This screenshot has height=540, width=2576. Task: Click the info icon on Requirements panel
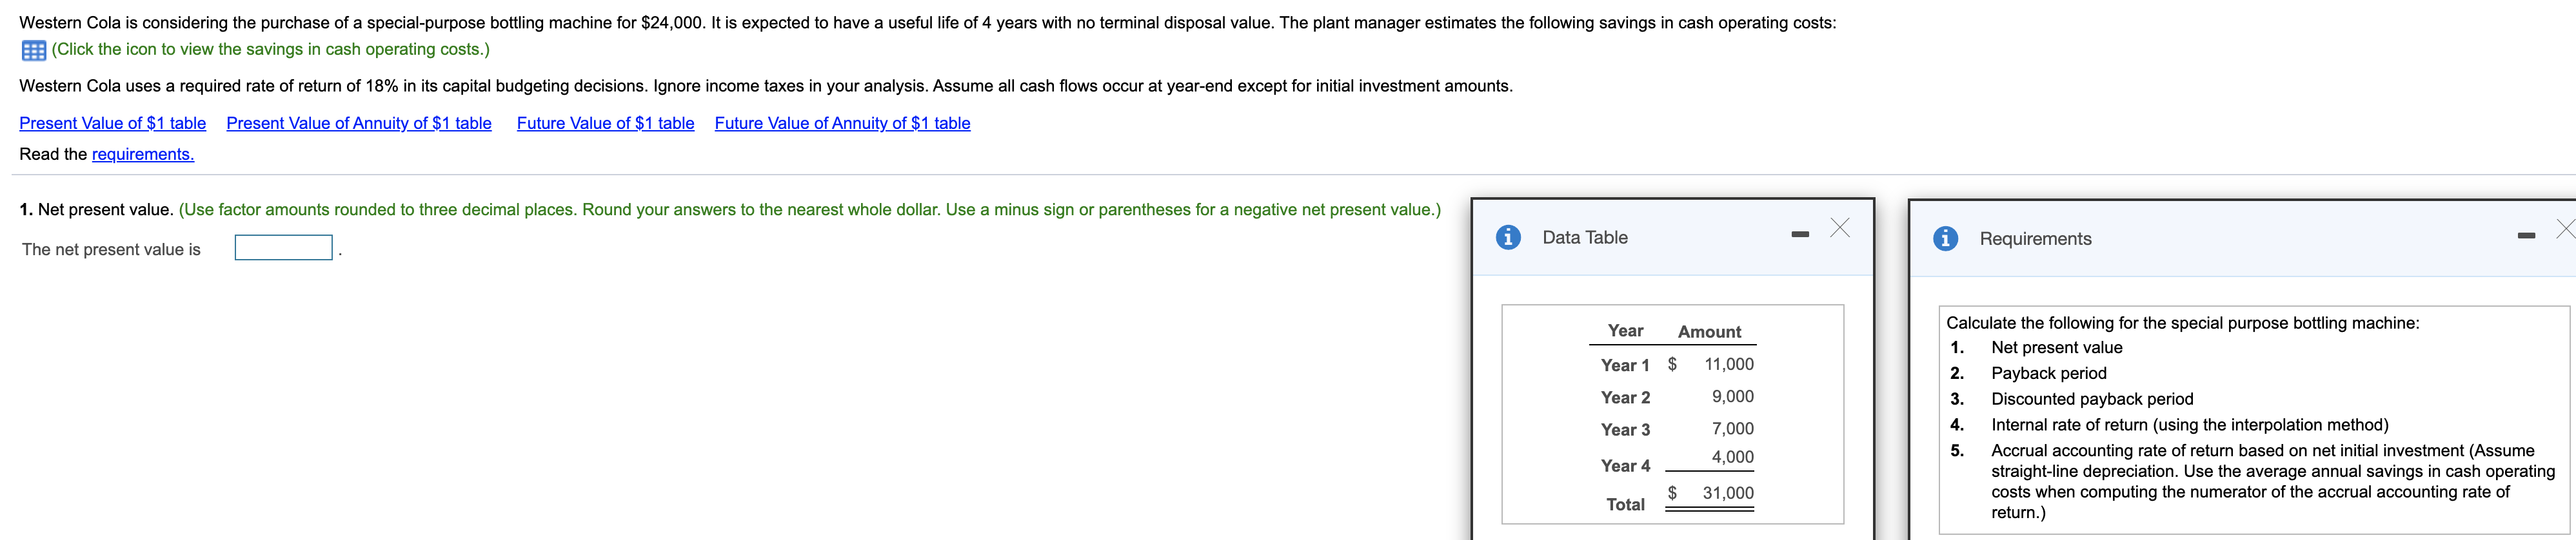(1946, 239)
